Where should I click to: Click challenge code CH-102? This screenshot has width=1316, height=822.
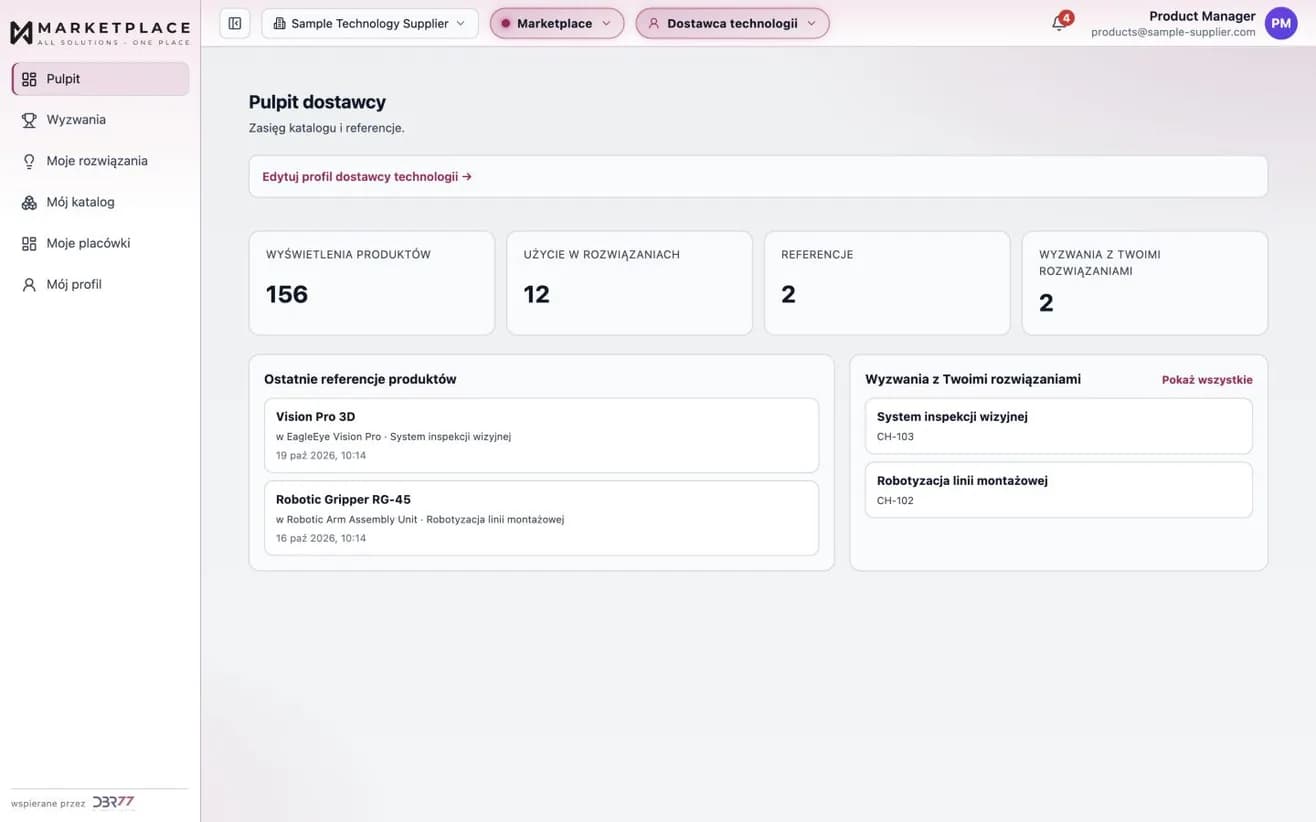(895, 501)
